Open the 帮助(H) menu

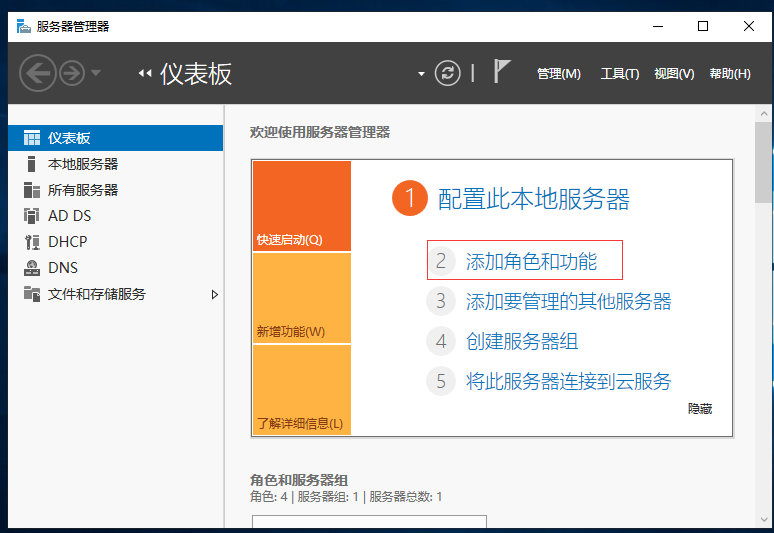(x=730, y=74)
